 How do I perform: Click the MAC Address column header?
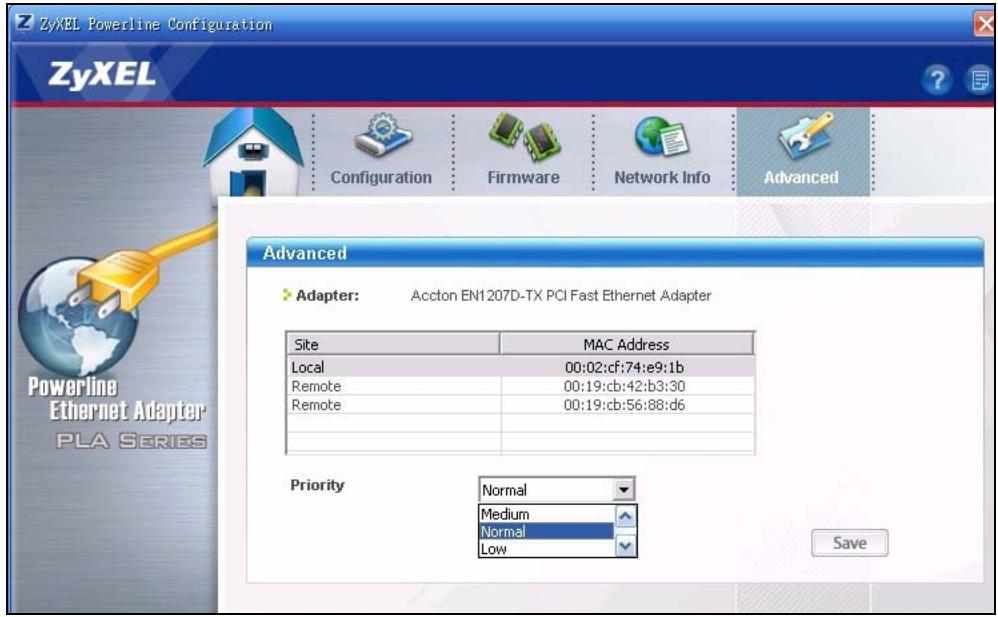[627, 344]
